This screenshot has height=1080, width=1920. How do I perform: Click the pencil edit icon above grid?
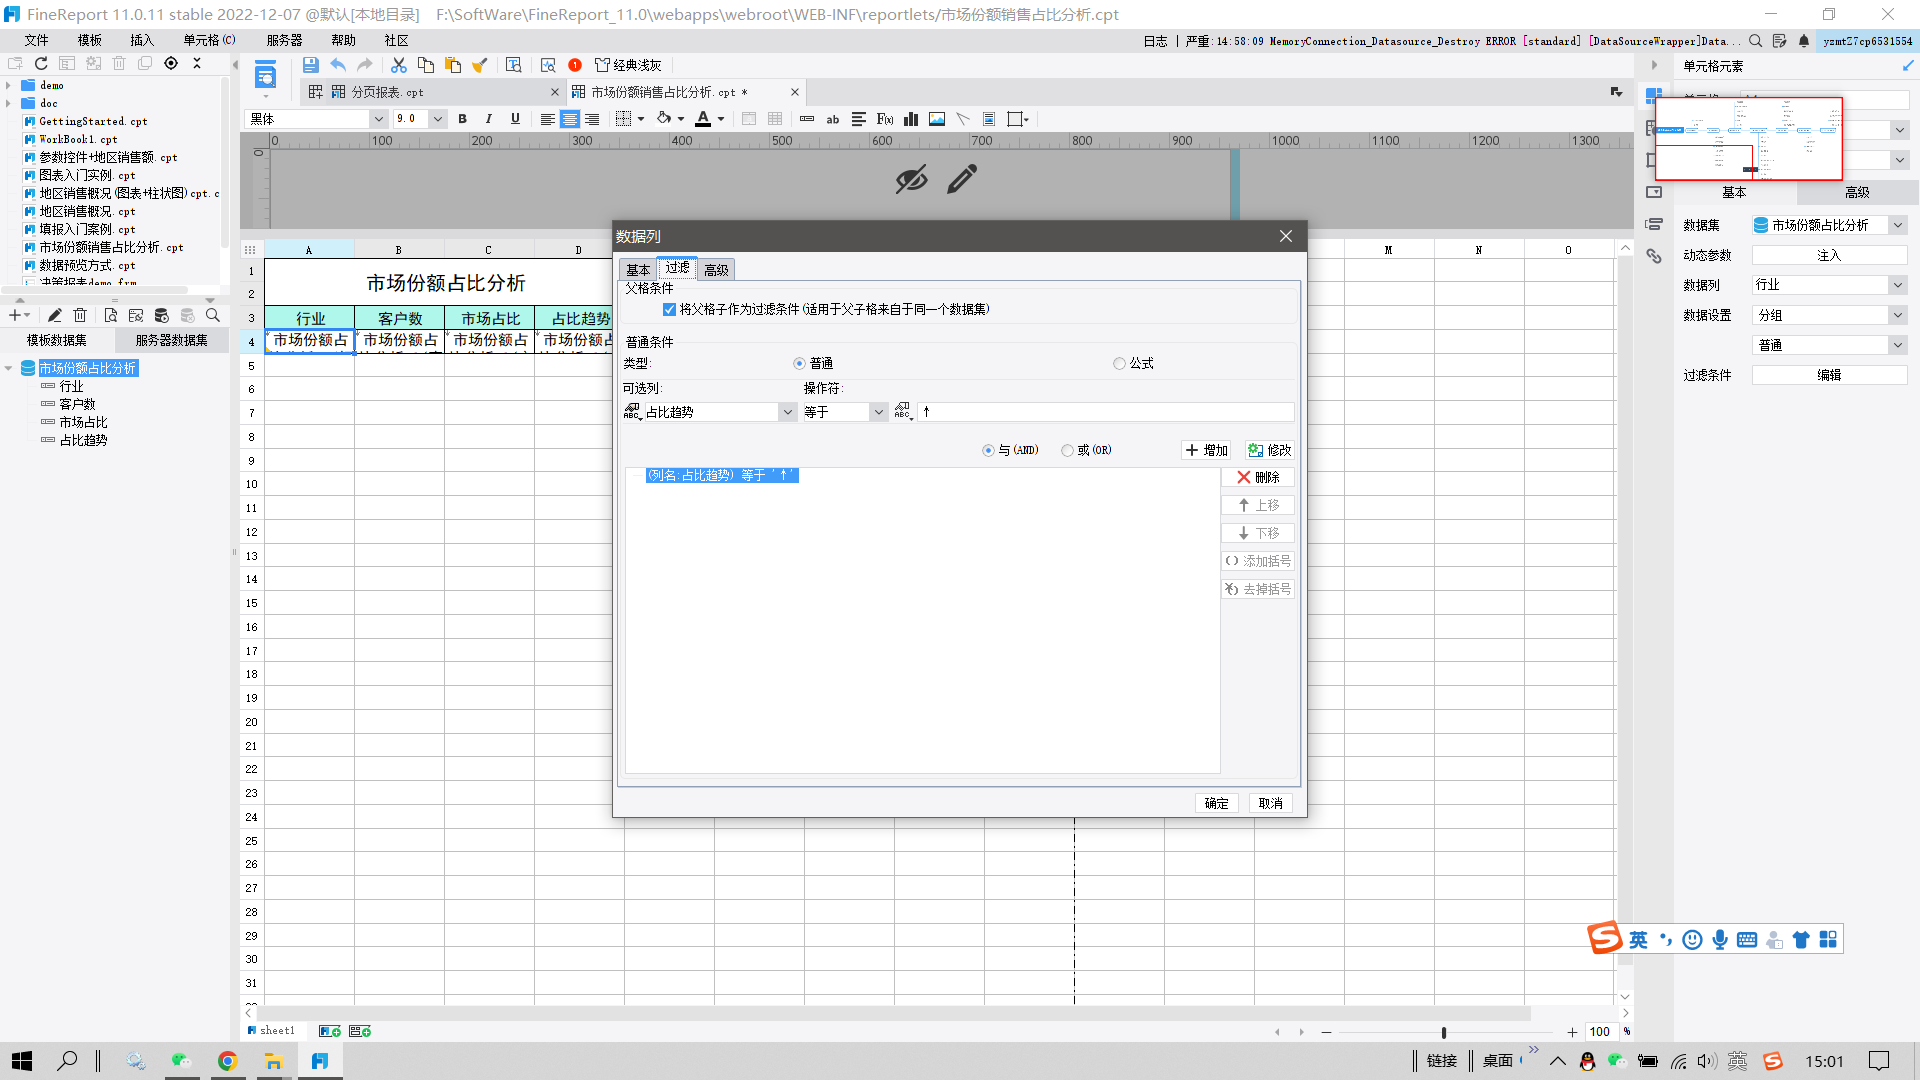[x=962, y=180]
